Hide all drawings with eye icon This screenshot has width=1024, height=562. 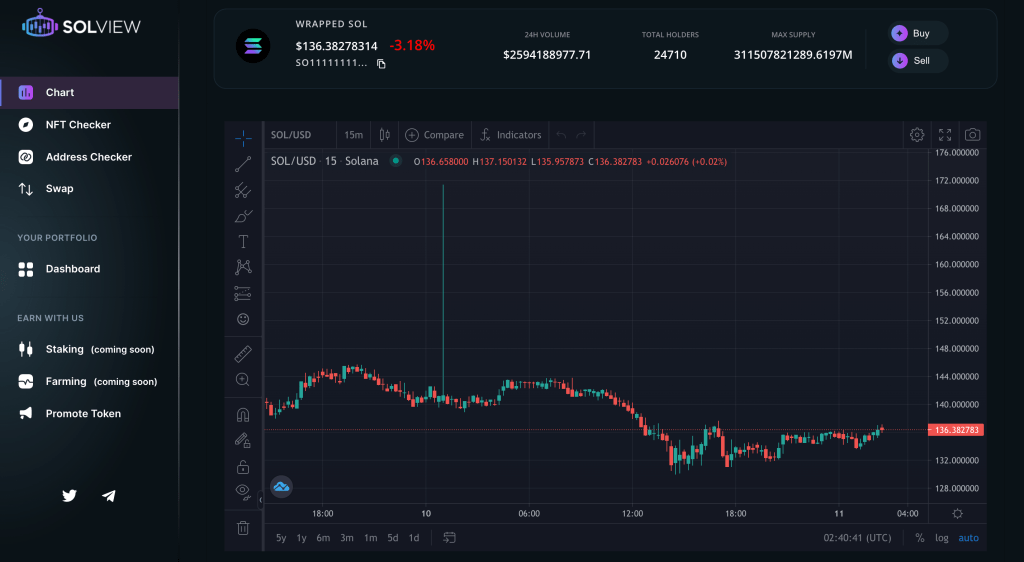[x=243, y=491]
